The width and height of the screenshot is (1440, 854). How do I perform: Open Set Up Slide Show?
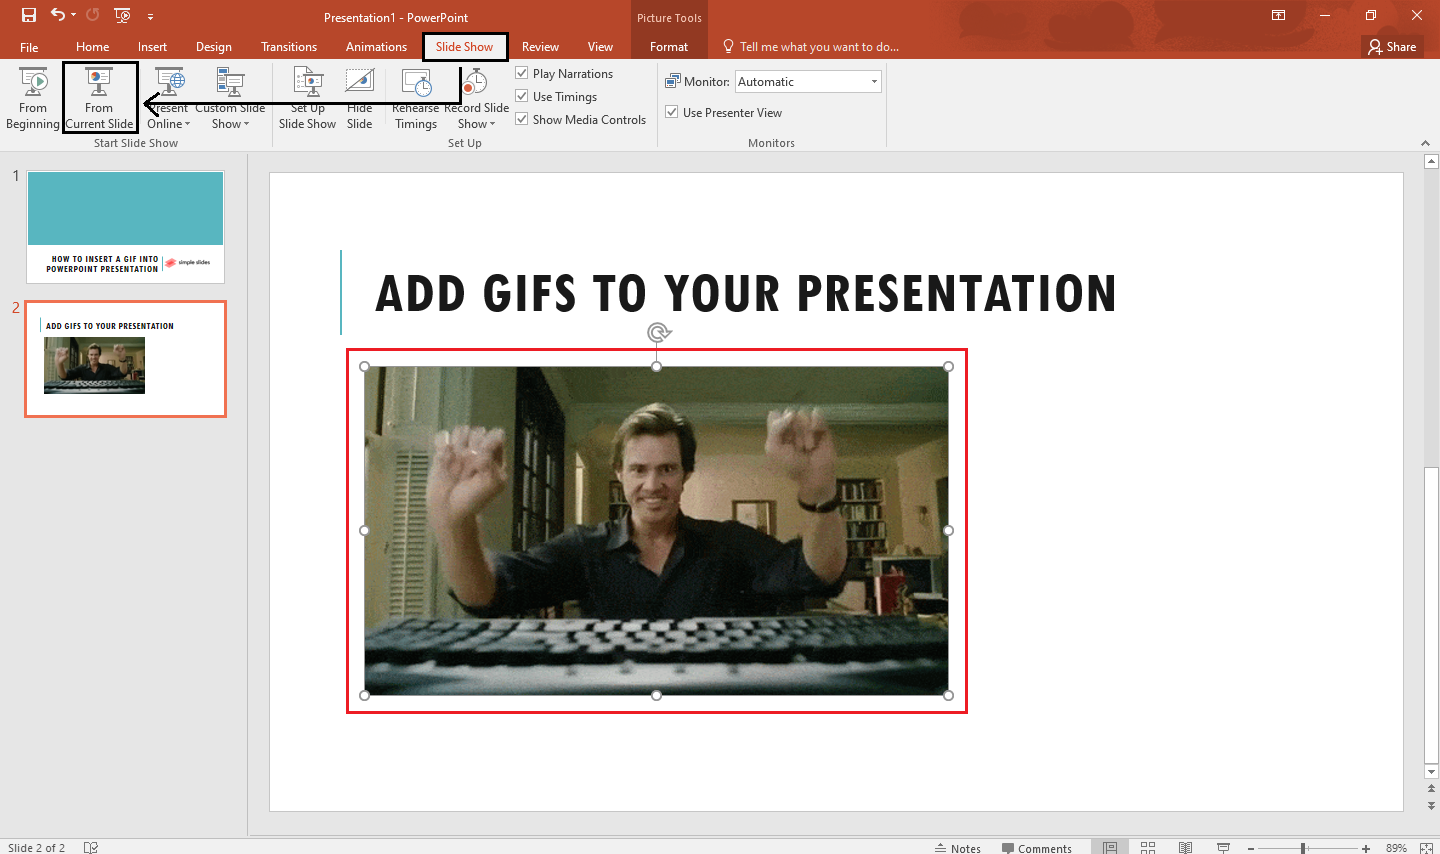pyautogui.click(x=306, y=97)
